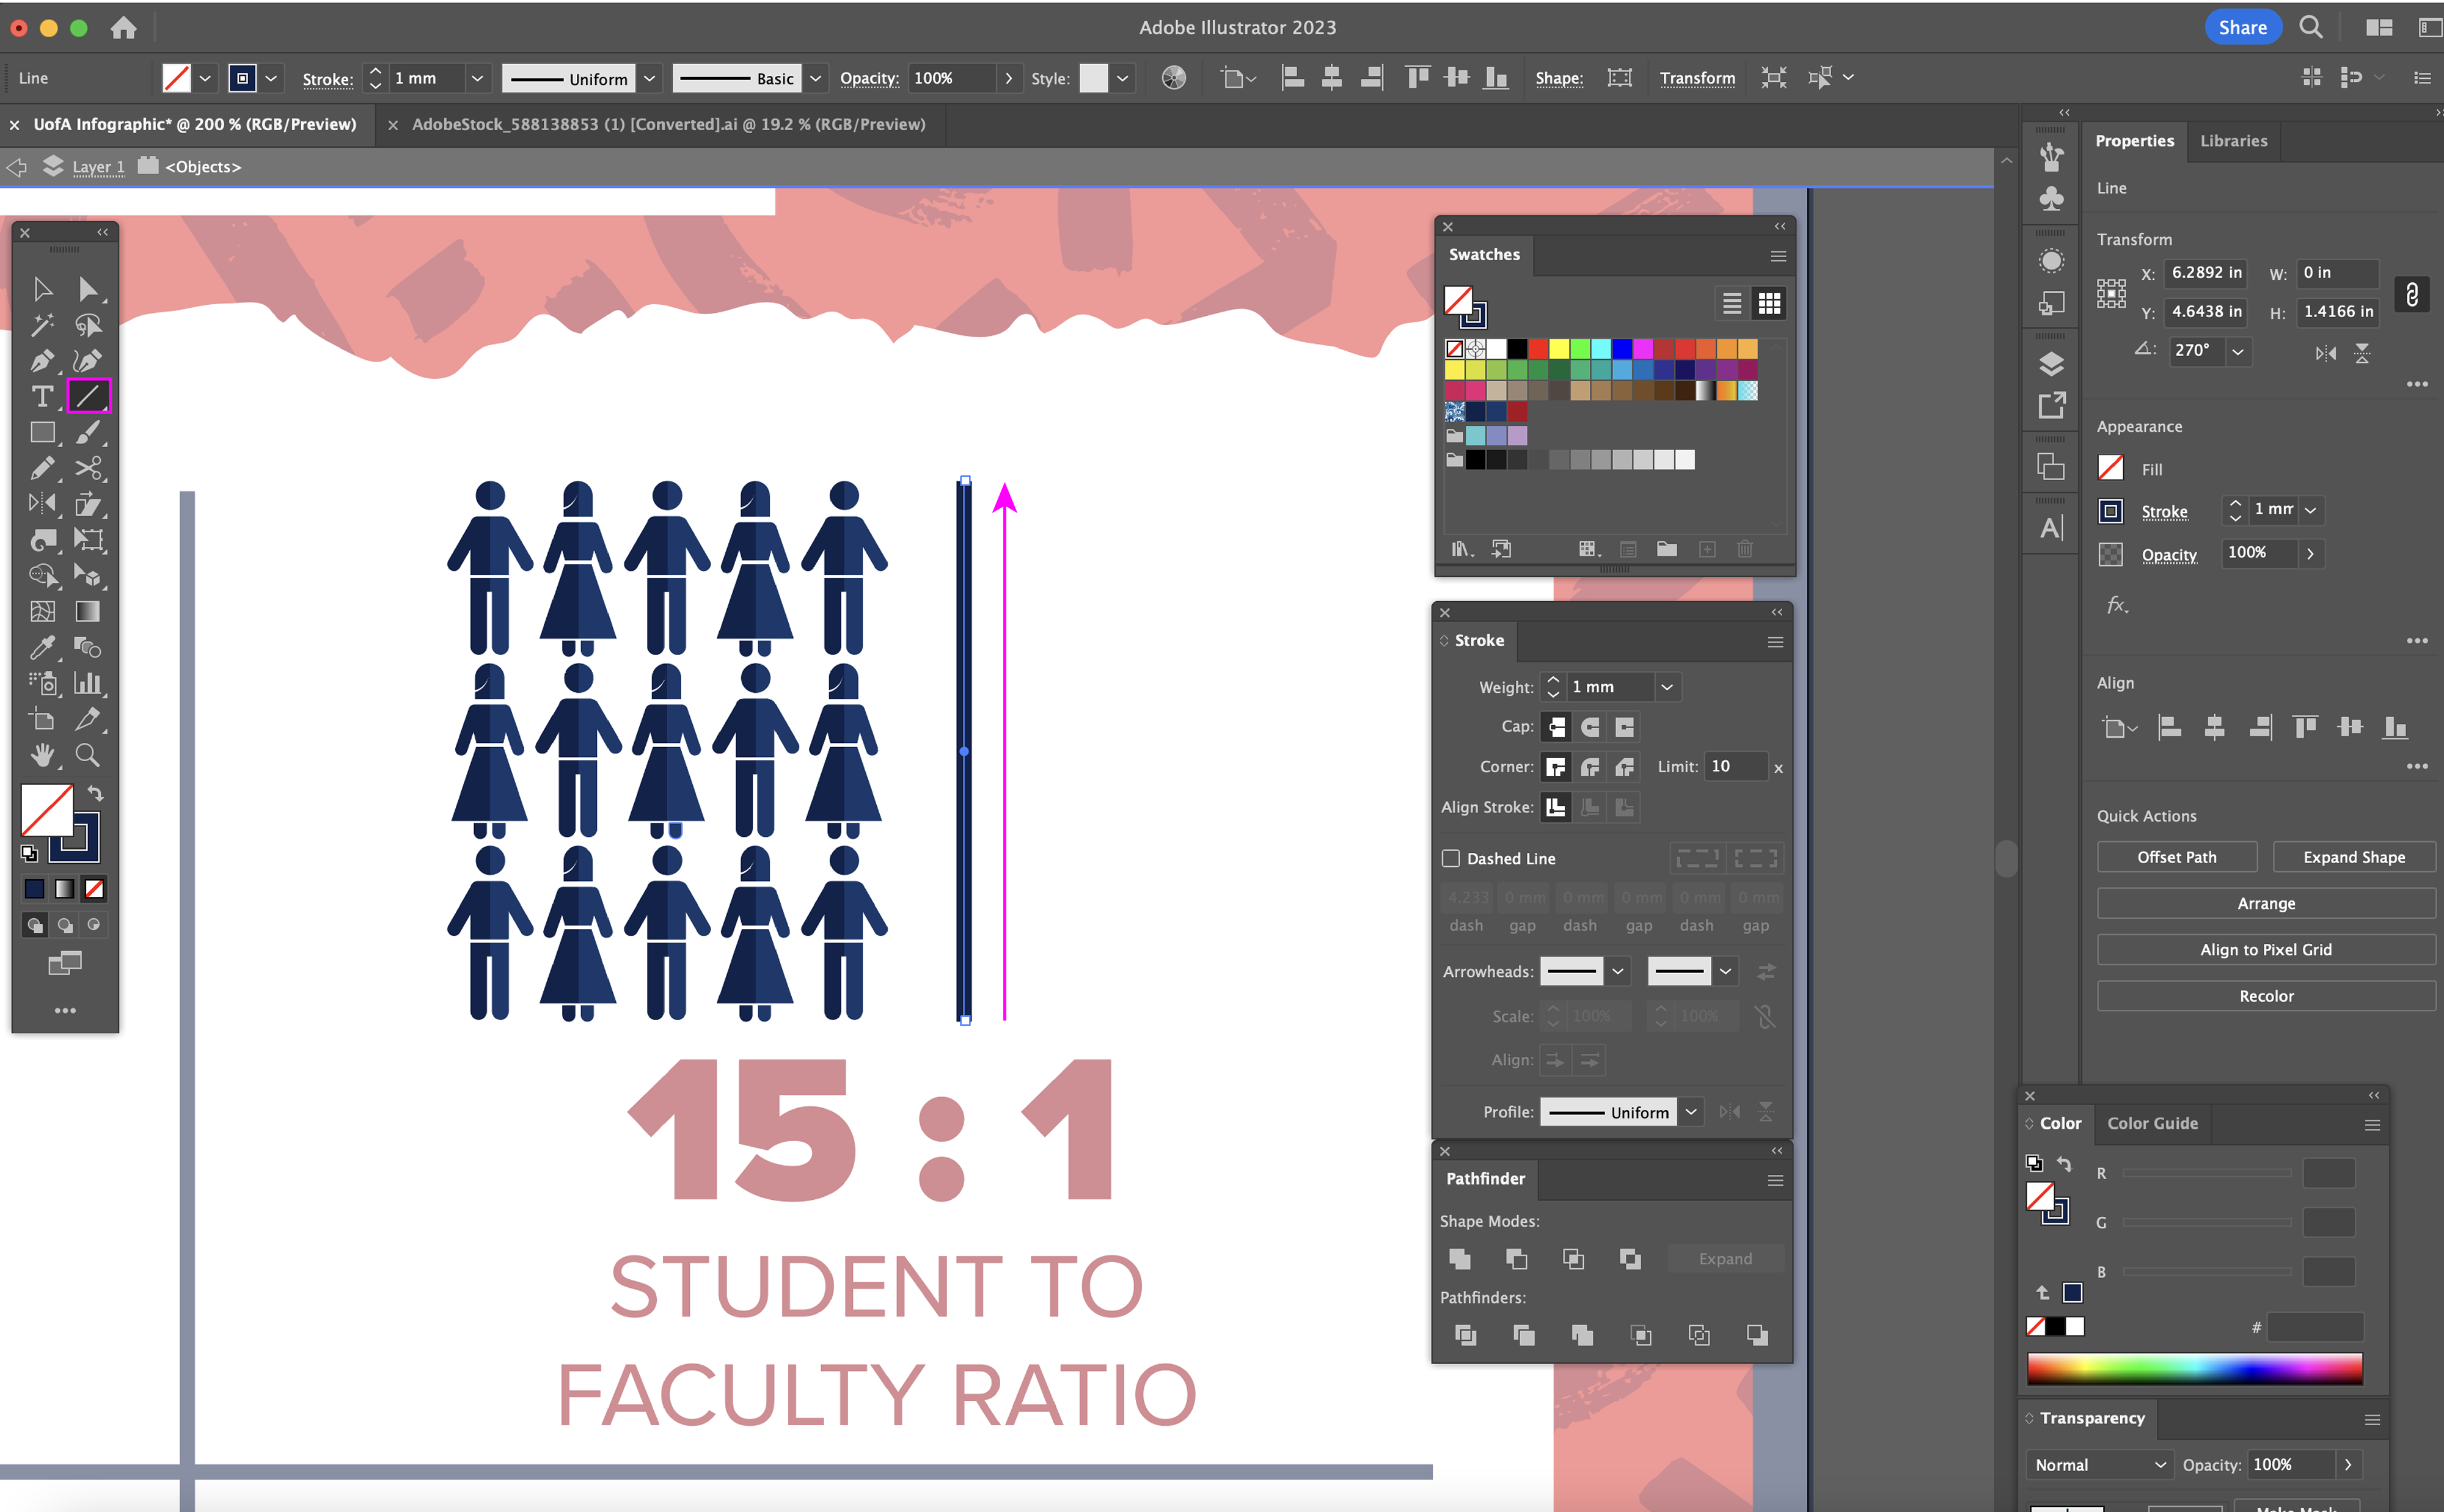
Task: Click Unite shape mode in Pathfinder
Action: [1460, 1259]
